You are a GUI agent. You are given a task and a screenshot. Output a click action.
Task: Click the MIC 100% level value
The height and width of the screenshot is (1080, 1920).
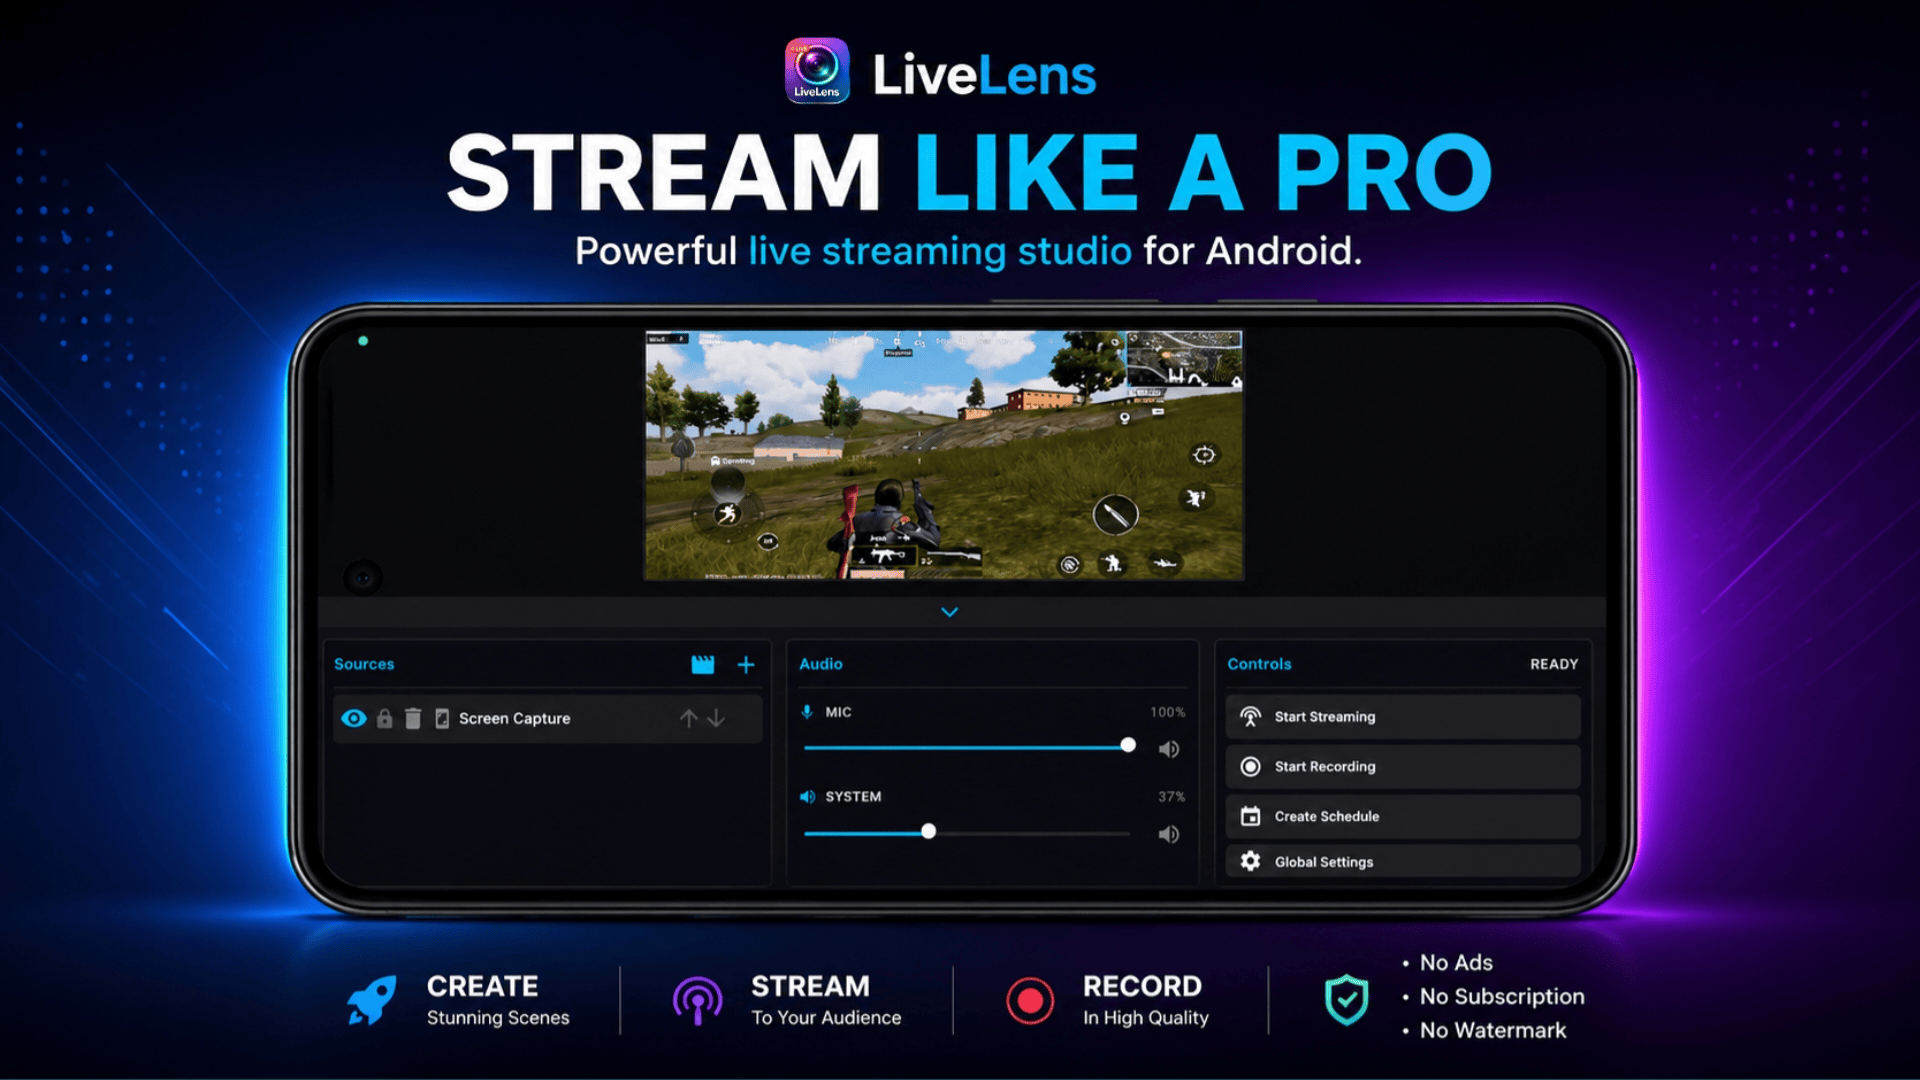(1167, 712)
